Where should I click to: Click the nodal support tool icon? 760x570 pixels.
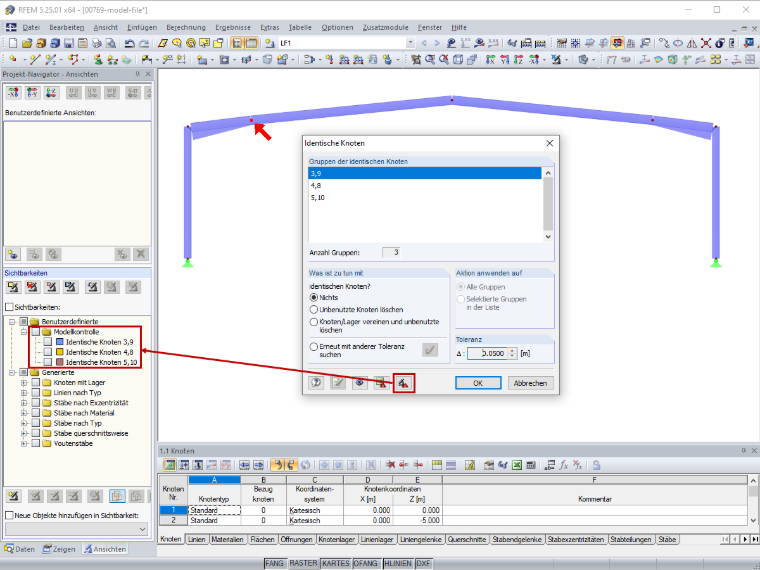[98, 60]
